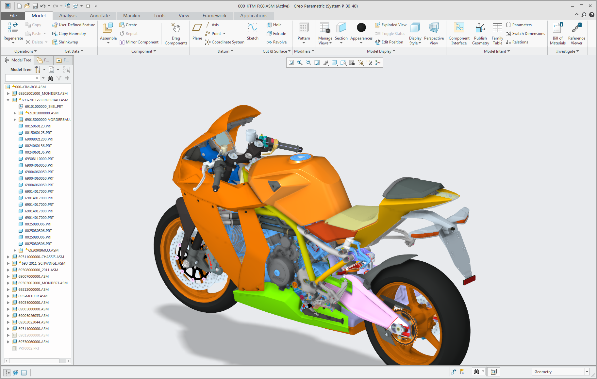Screen dimensions: 597x379
Task: Switch to the Analysis ribbon tab
Action: click(x=67, y=16)
